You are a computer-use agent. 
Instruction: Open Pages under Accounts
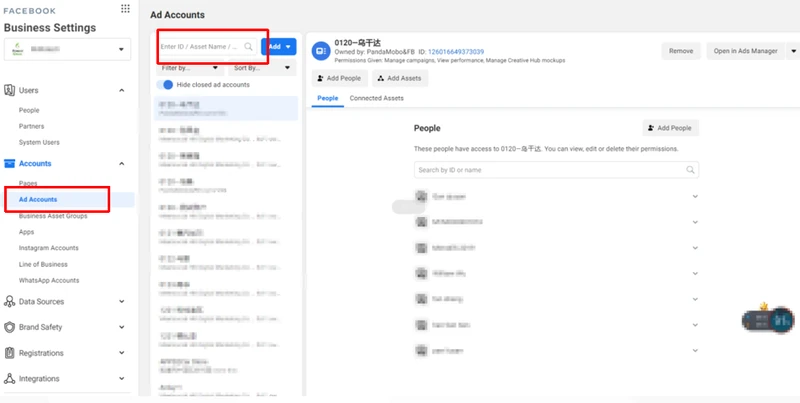[28, 183]
